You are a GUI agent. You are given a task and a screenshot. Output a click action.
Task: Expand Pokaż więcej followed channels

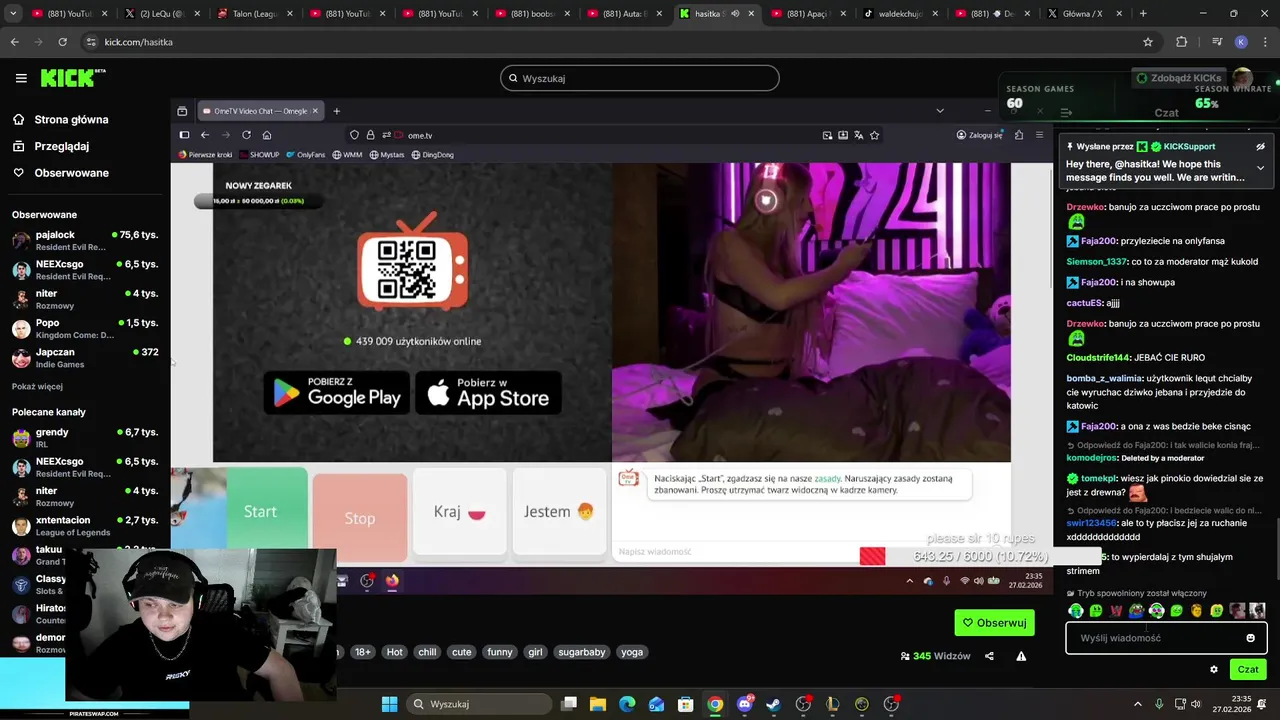pos(37,387)
